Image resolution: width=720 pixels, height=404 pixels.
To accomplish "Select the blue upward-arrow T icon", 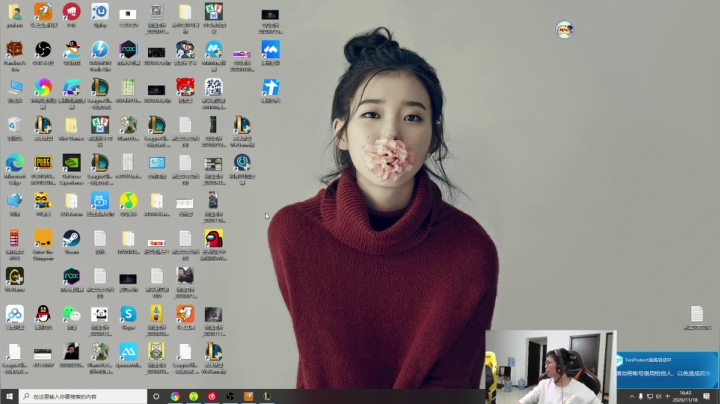I will [270, 88].
